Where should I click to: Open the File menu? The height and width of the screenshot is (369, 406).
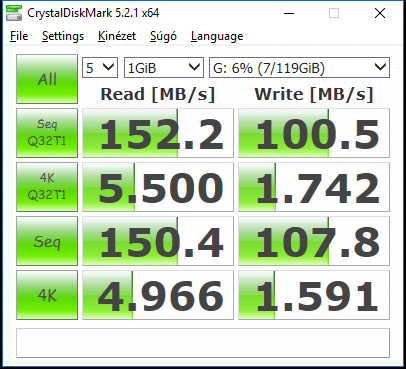coord(19,36)
